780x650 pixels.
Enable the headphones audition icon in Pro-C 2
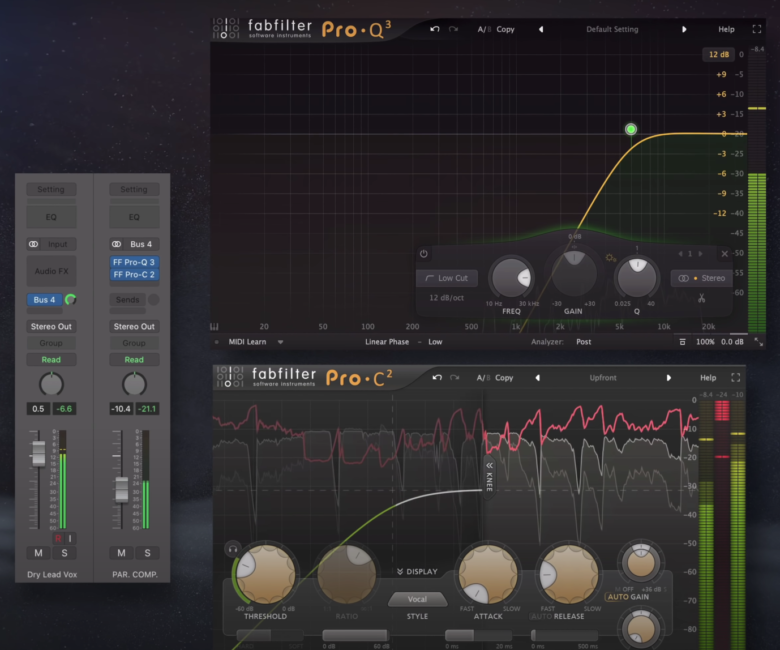pos(232,549)
